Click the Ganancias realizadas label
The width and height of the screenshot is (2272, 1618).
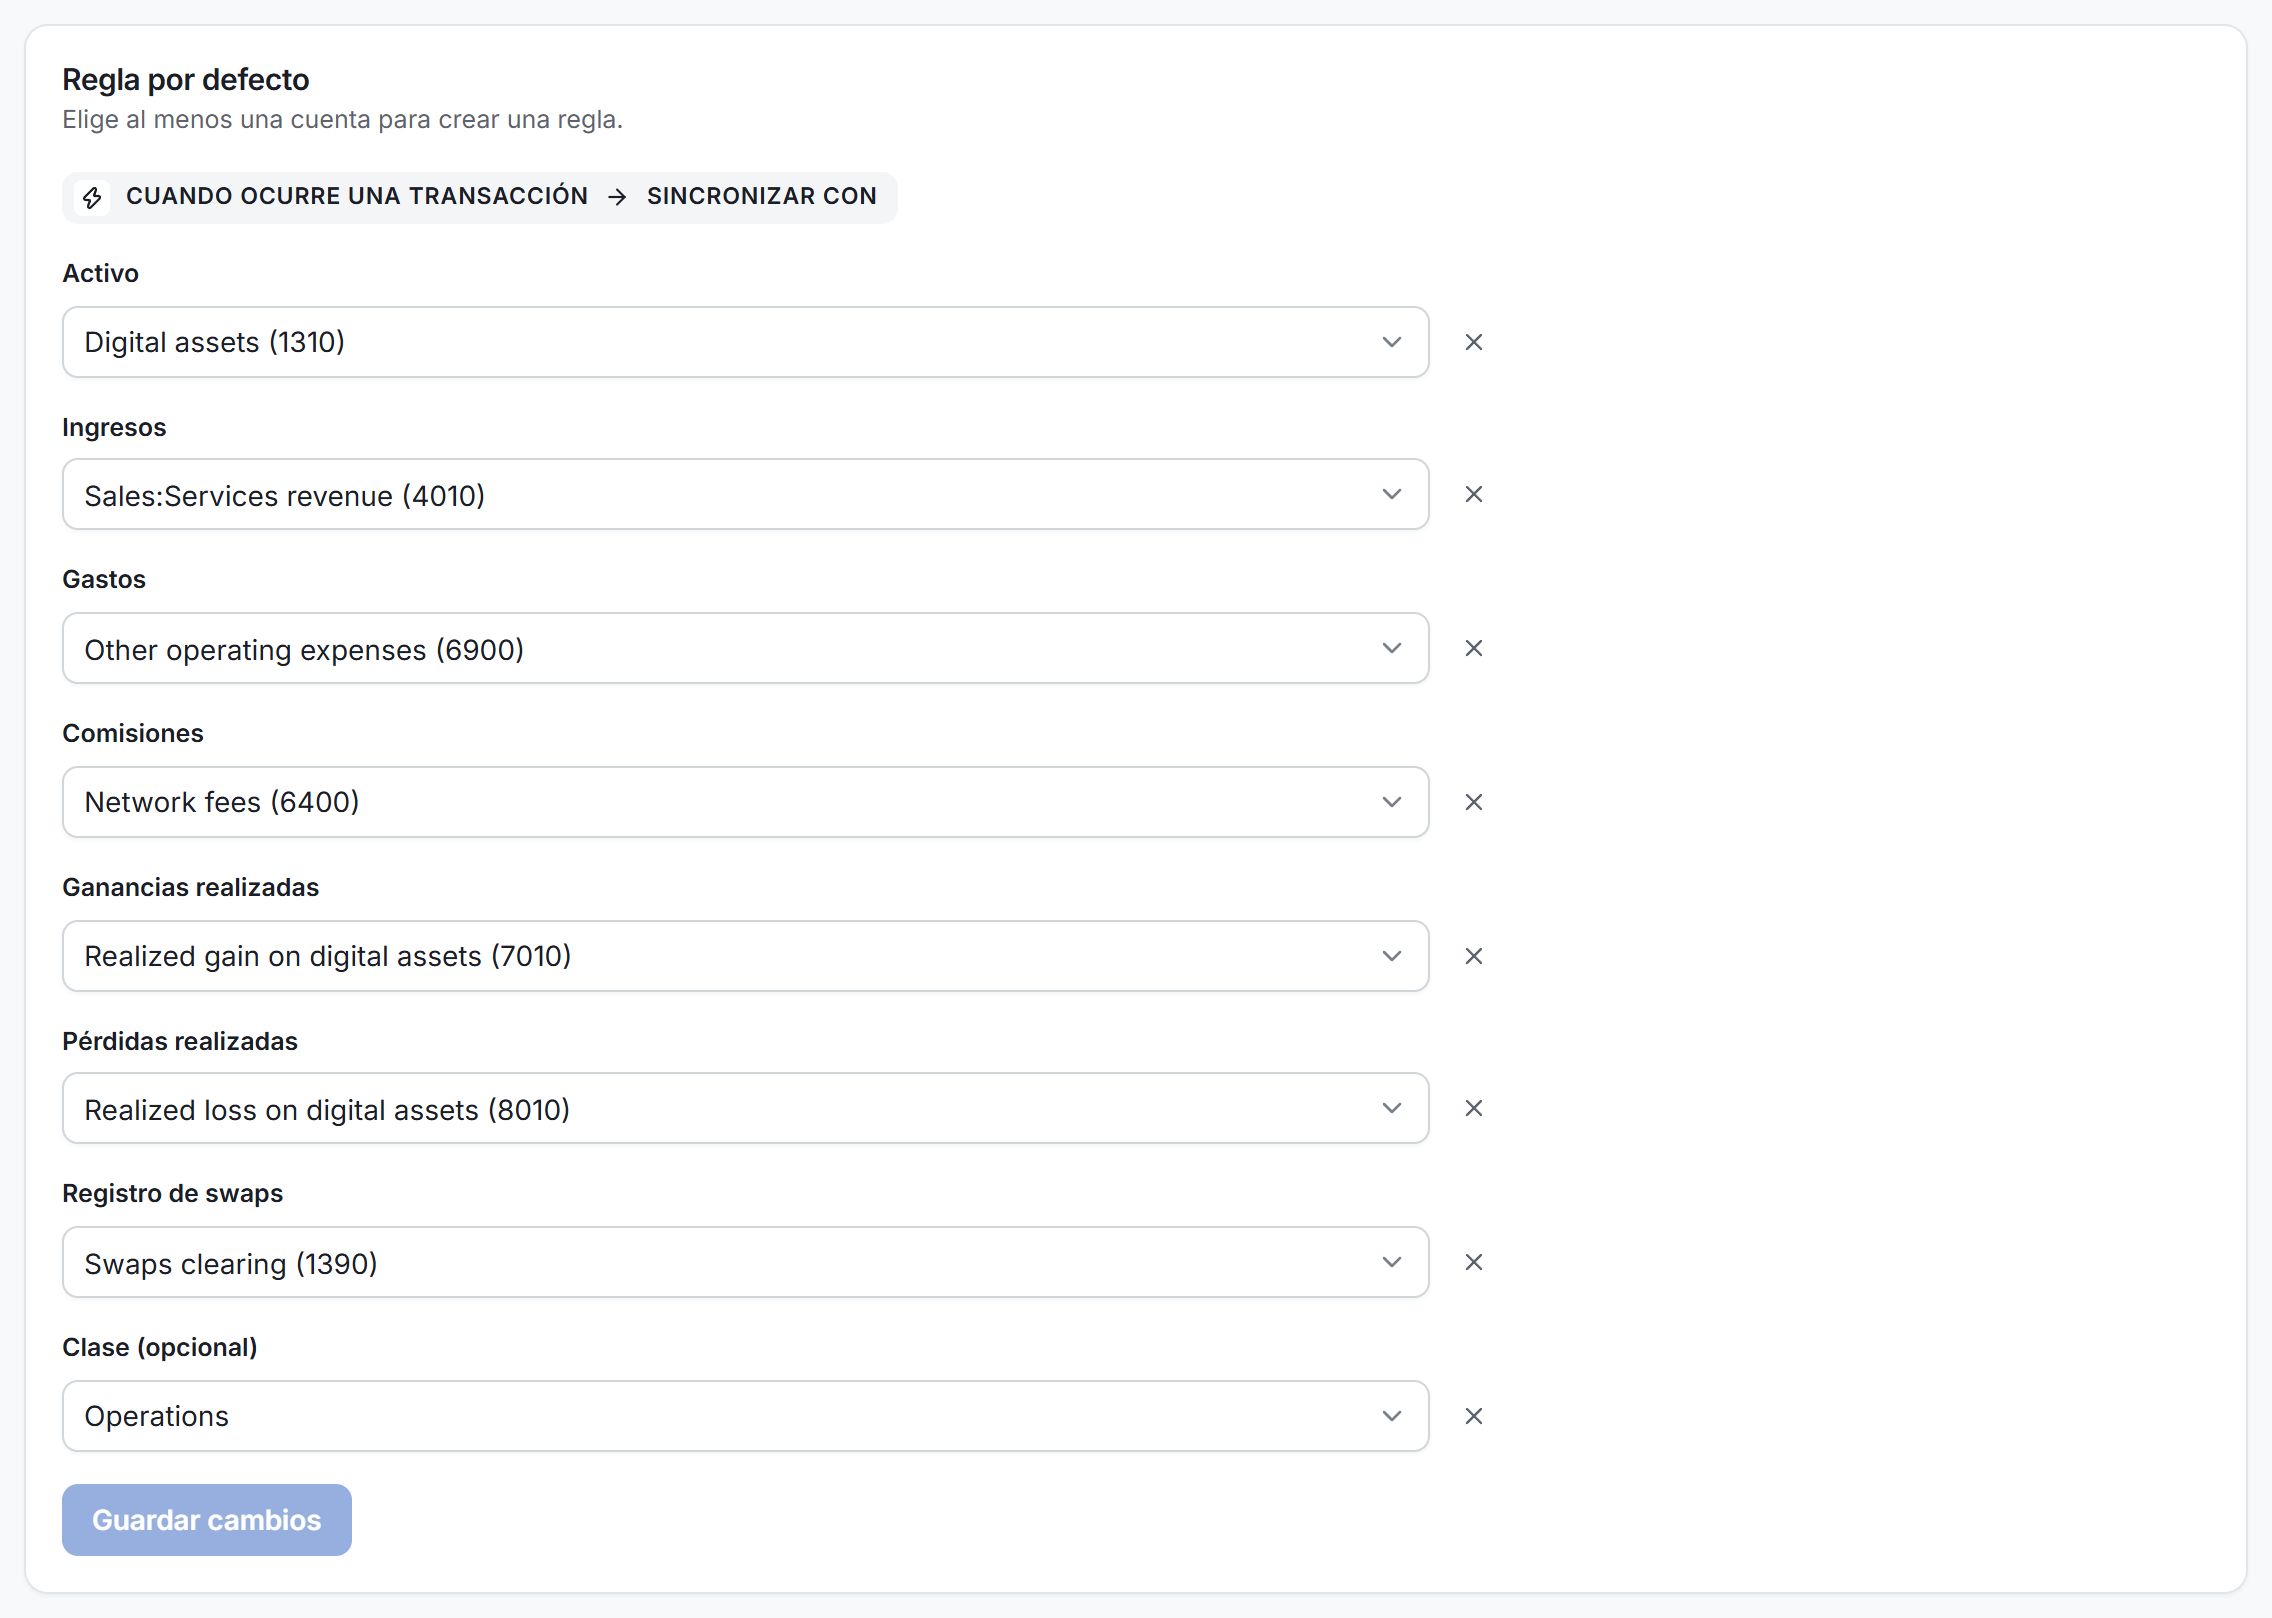click(x=191, y=887)
